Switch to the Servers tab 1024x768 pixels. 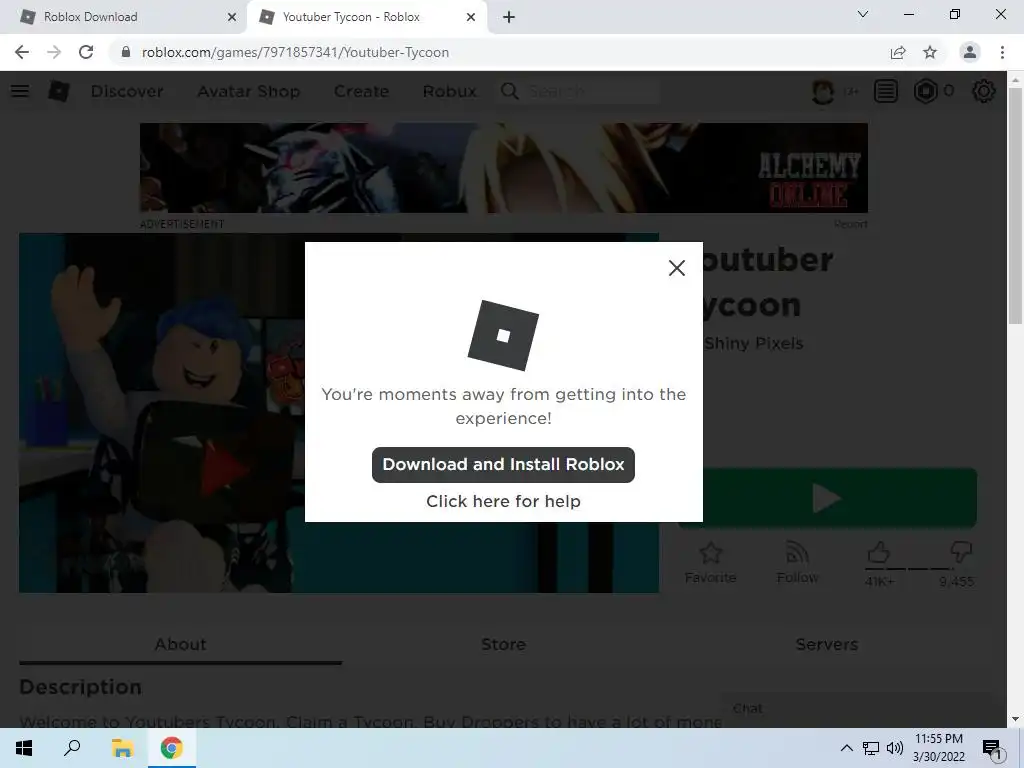point(827,645)
